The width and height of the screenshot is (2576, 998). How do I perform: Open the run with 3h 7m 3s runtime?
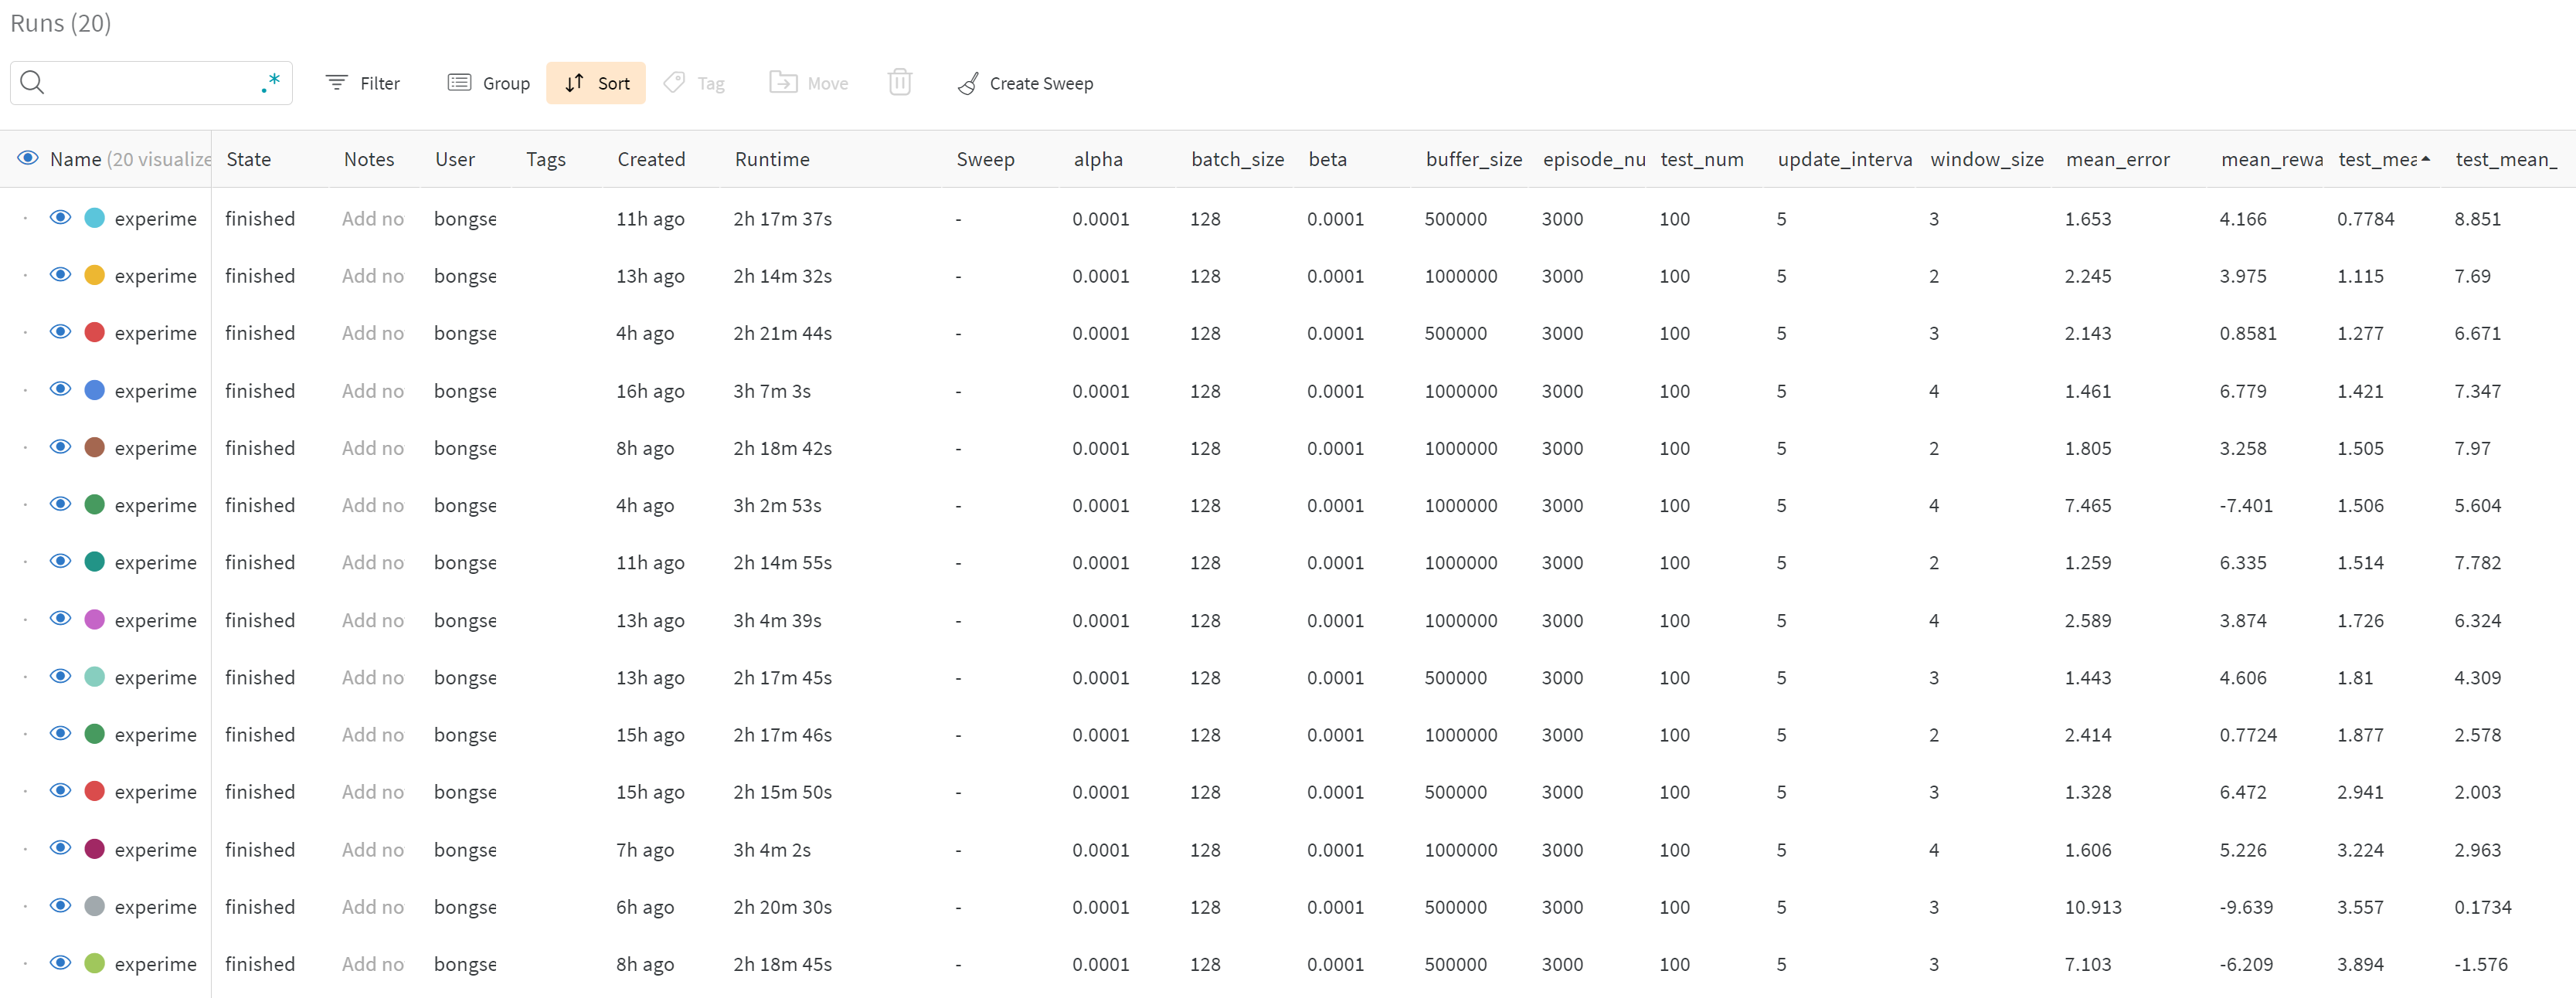coord(155,391)
